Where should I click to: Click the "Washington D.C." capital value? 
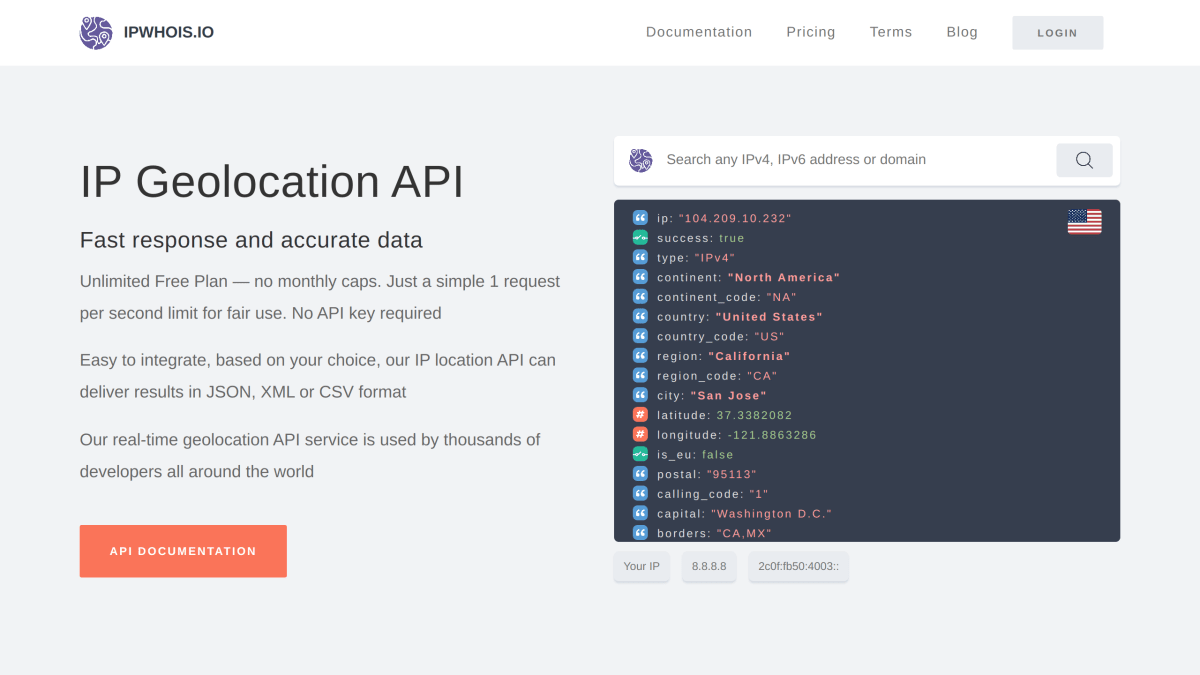tap(772, 513)
